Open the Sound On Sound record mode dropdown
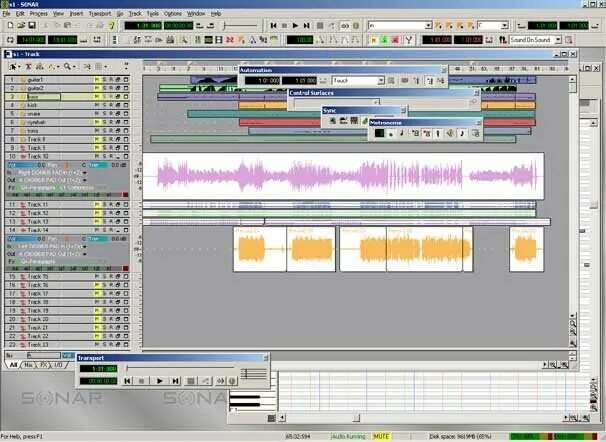The width and height of the screenshot is (606, 442). pos(558,40)
